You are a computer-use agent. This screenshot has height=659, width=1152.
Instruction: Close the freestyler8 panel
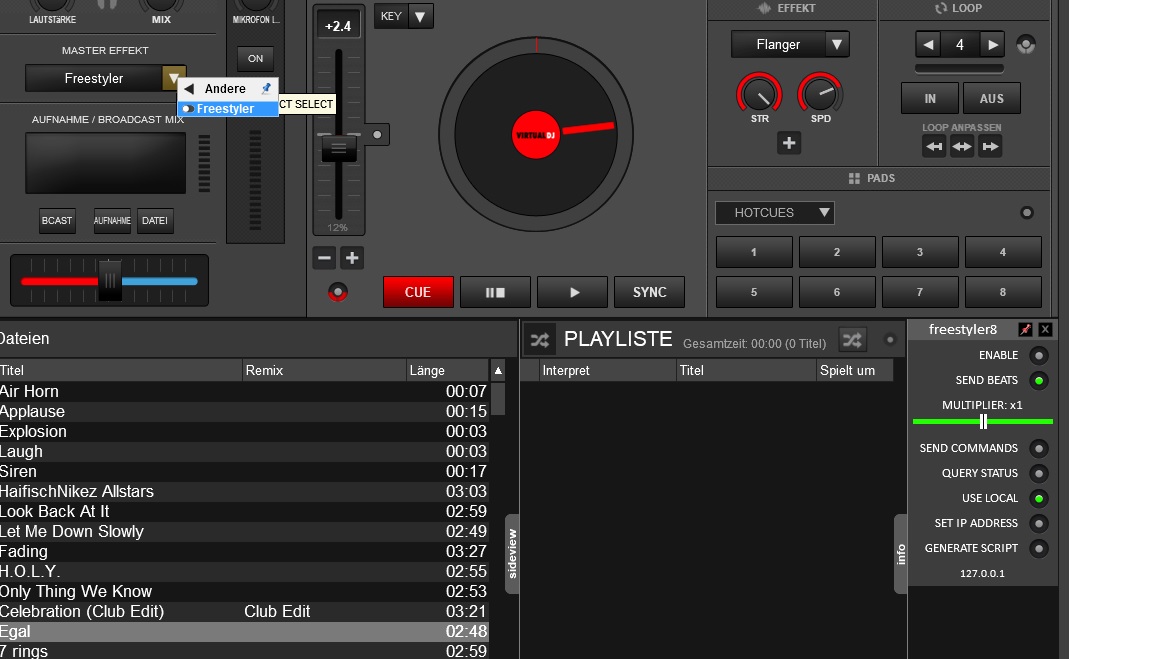pyautogui.click(x=1045, y=329)
